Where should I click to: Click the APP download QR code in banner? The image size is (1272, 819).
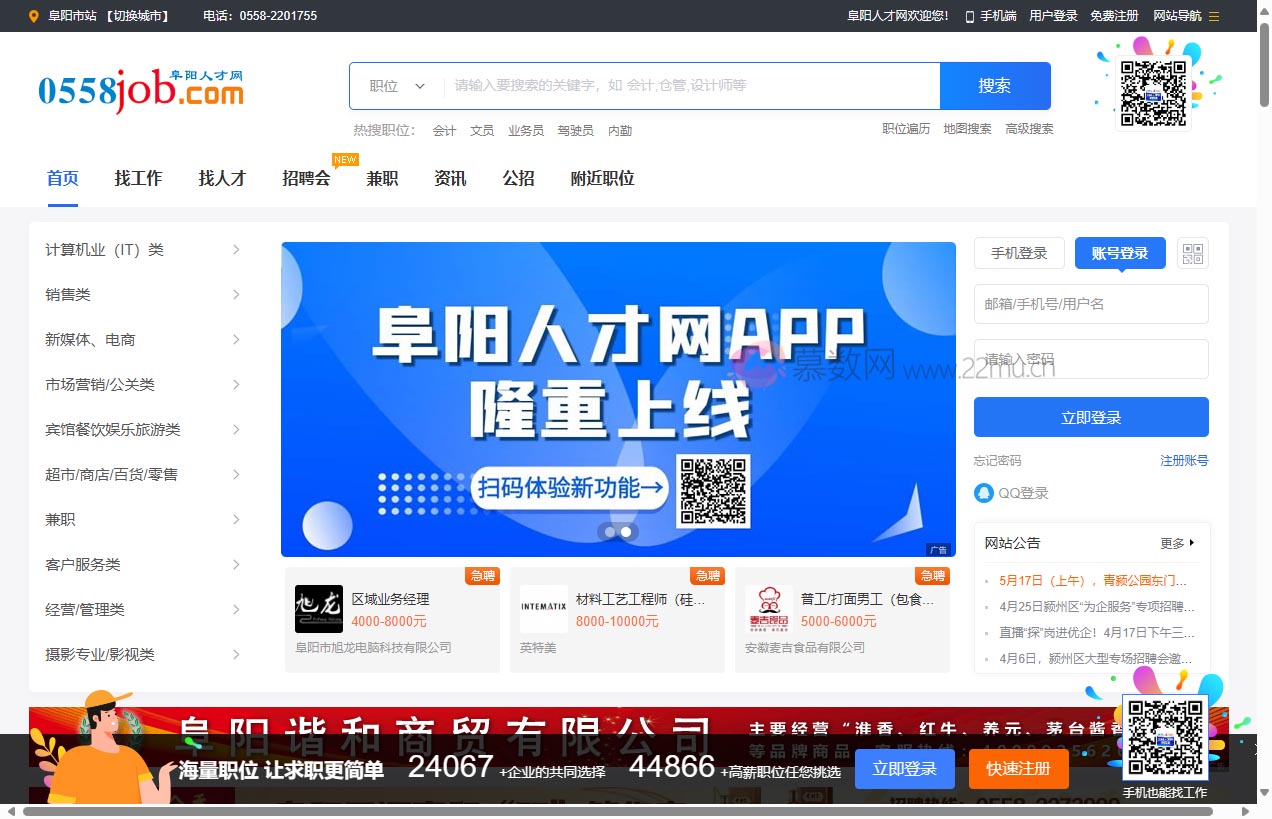[713, 491]
